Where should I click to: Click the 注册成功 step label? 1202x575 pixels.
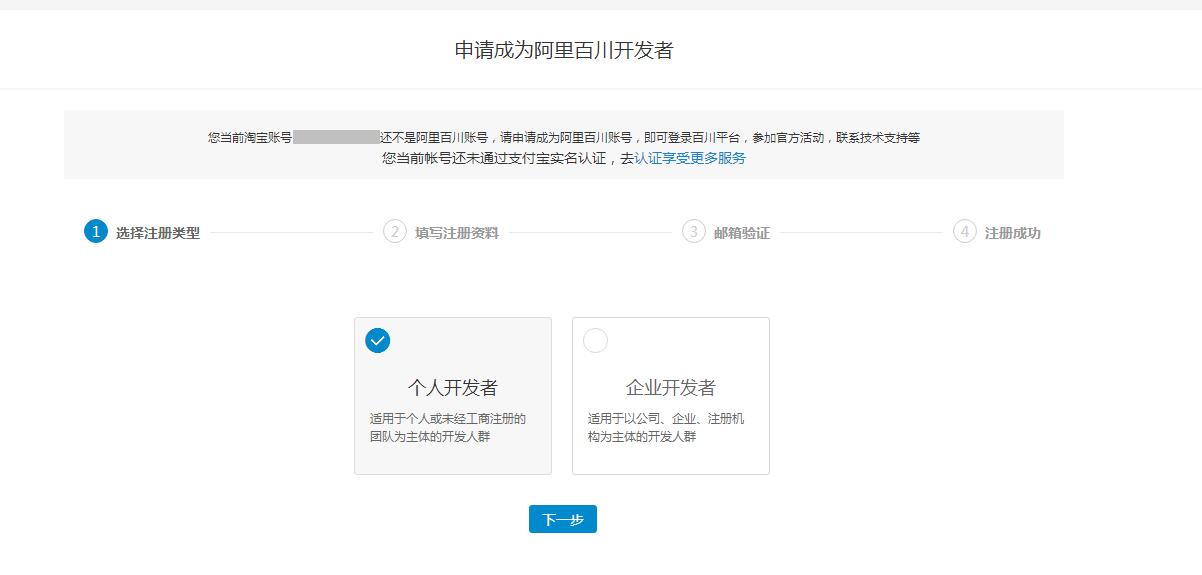pos(1013,233)
